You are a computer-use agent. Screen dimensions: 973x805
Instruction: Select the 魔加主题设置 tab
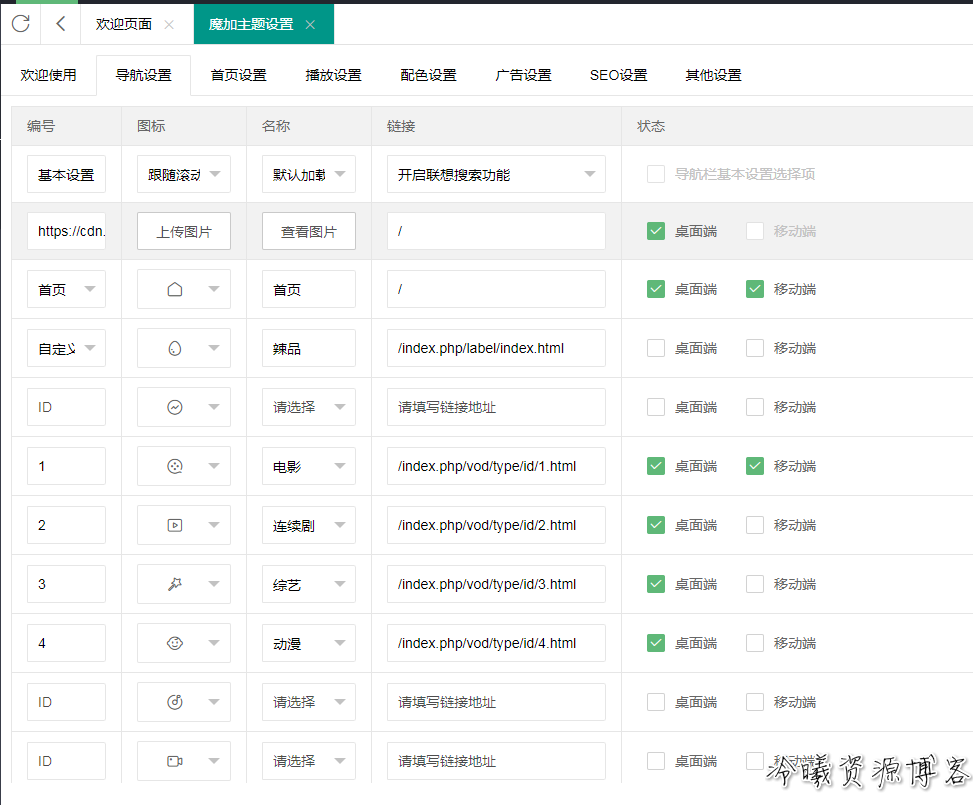251,24
